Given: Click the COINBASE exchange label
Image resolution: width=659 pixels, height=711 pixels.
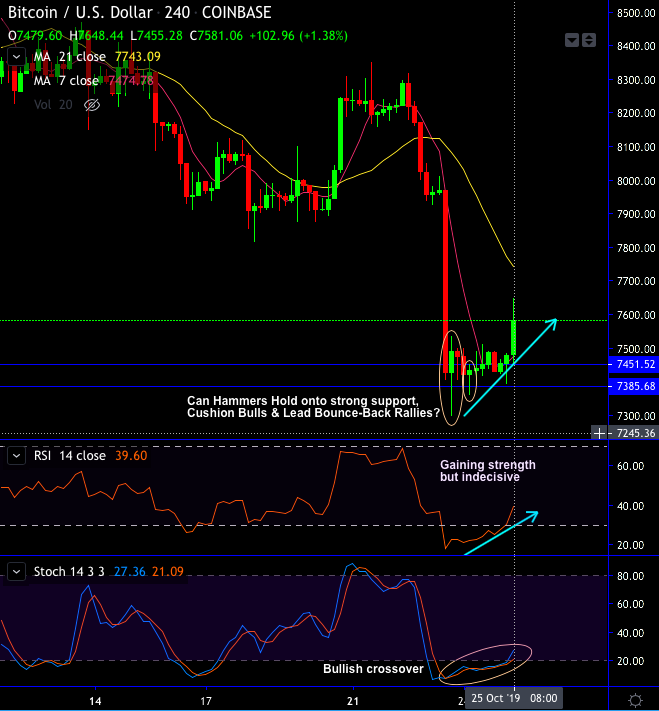Looking at the screenshot, I should pos(236,13).
